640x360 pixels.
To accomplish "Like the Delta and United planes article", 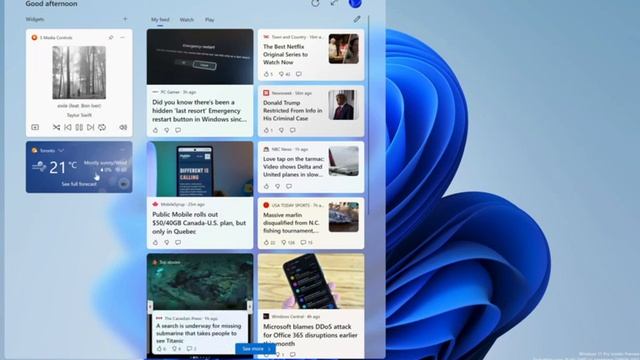I will 266,187.
